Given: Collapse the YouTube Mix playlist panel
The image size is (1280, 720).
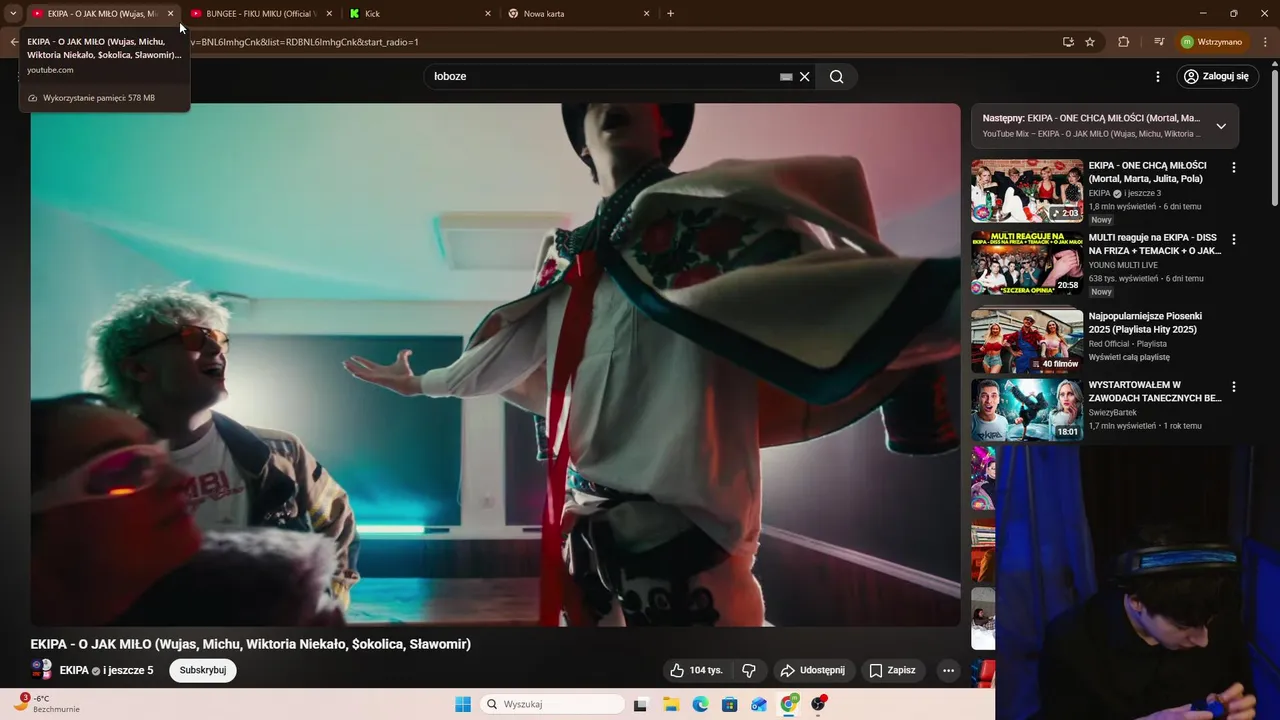Looking at the screenshot, I should click(1221, 126).
